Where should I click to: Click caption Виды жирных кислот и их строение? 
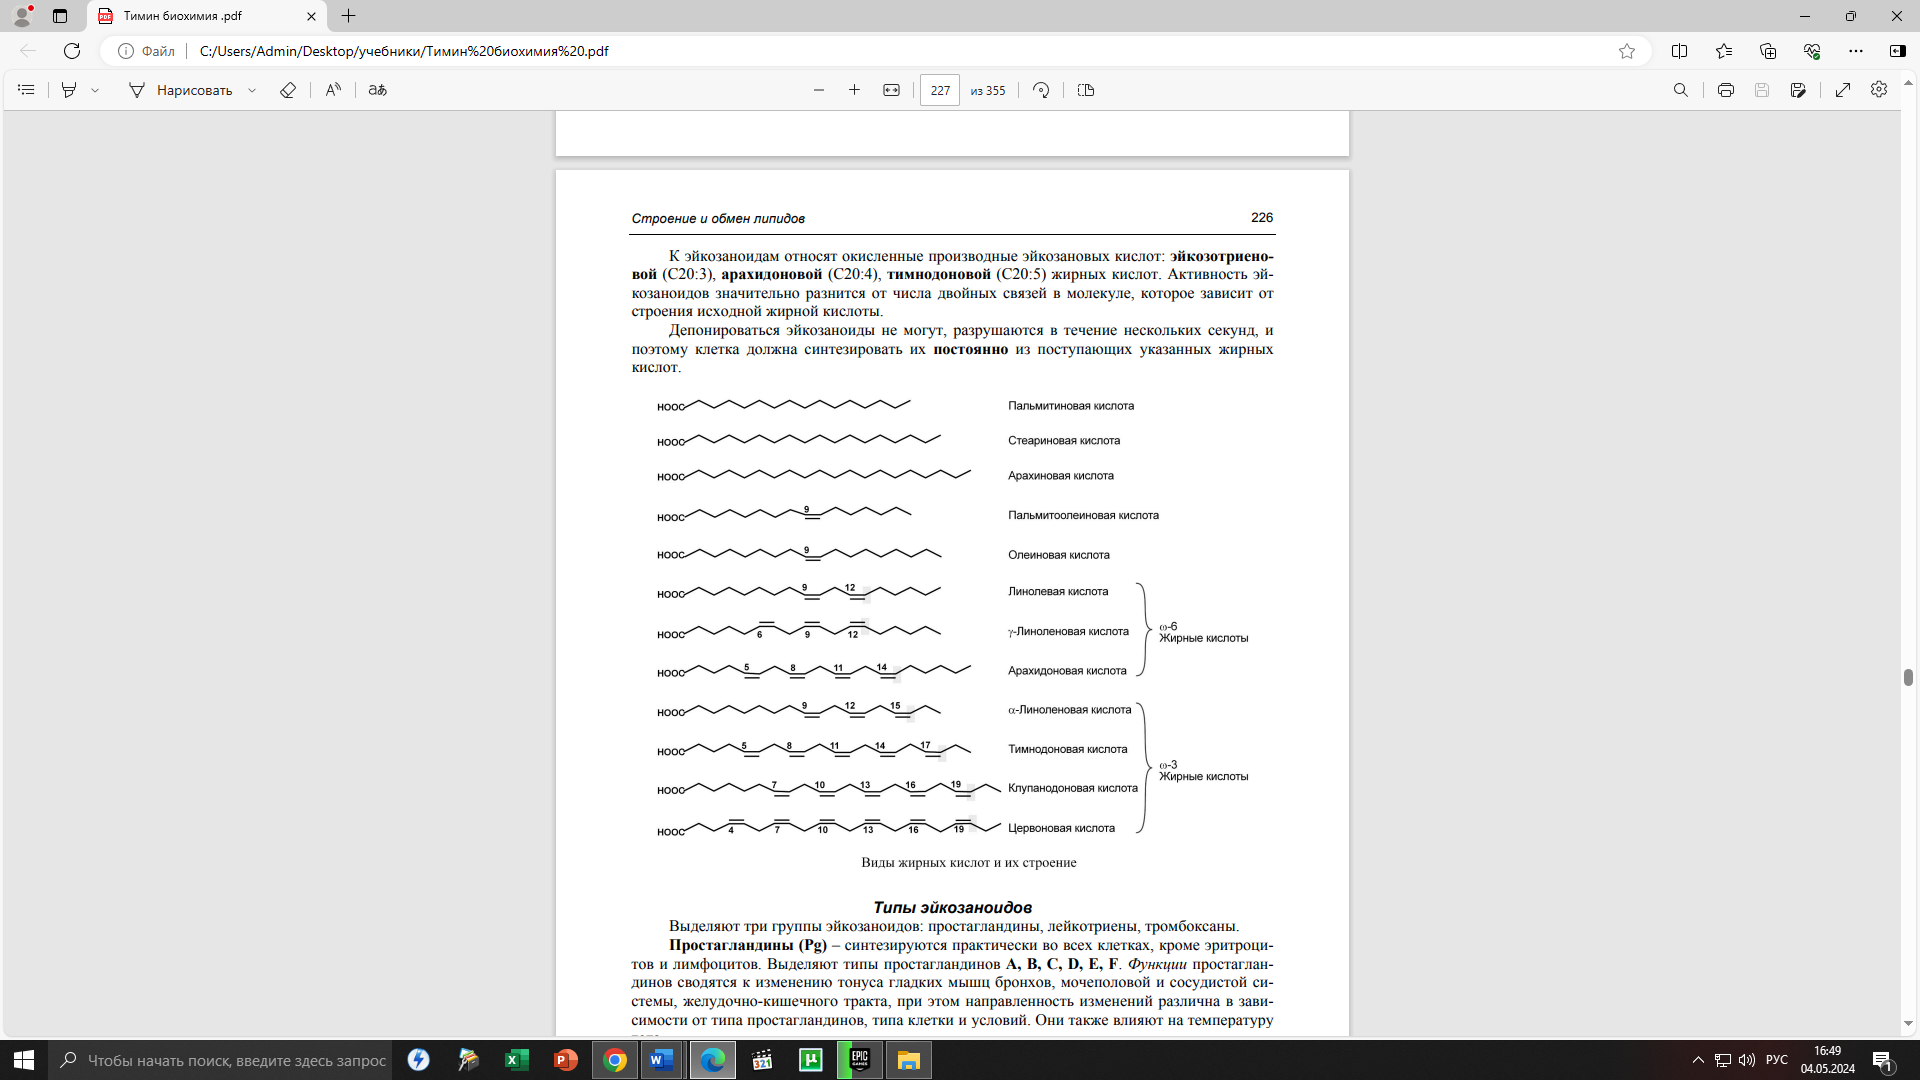[969, 862]
